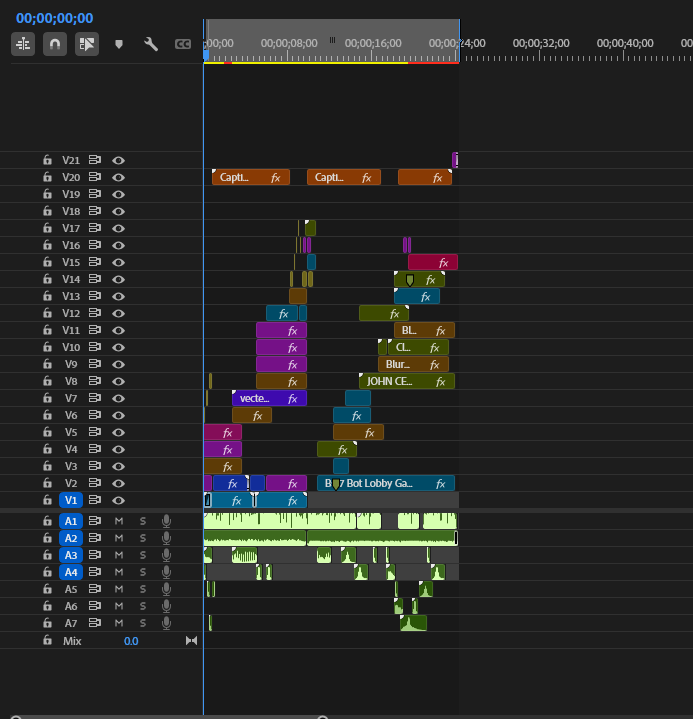
Task: Toggle A3 track targeting button
Action: pos(71,555)
